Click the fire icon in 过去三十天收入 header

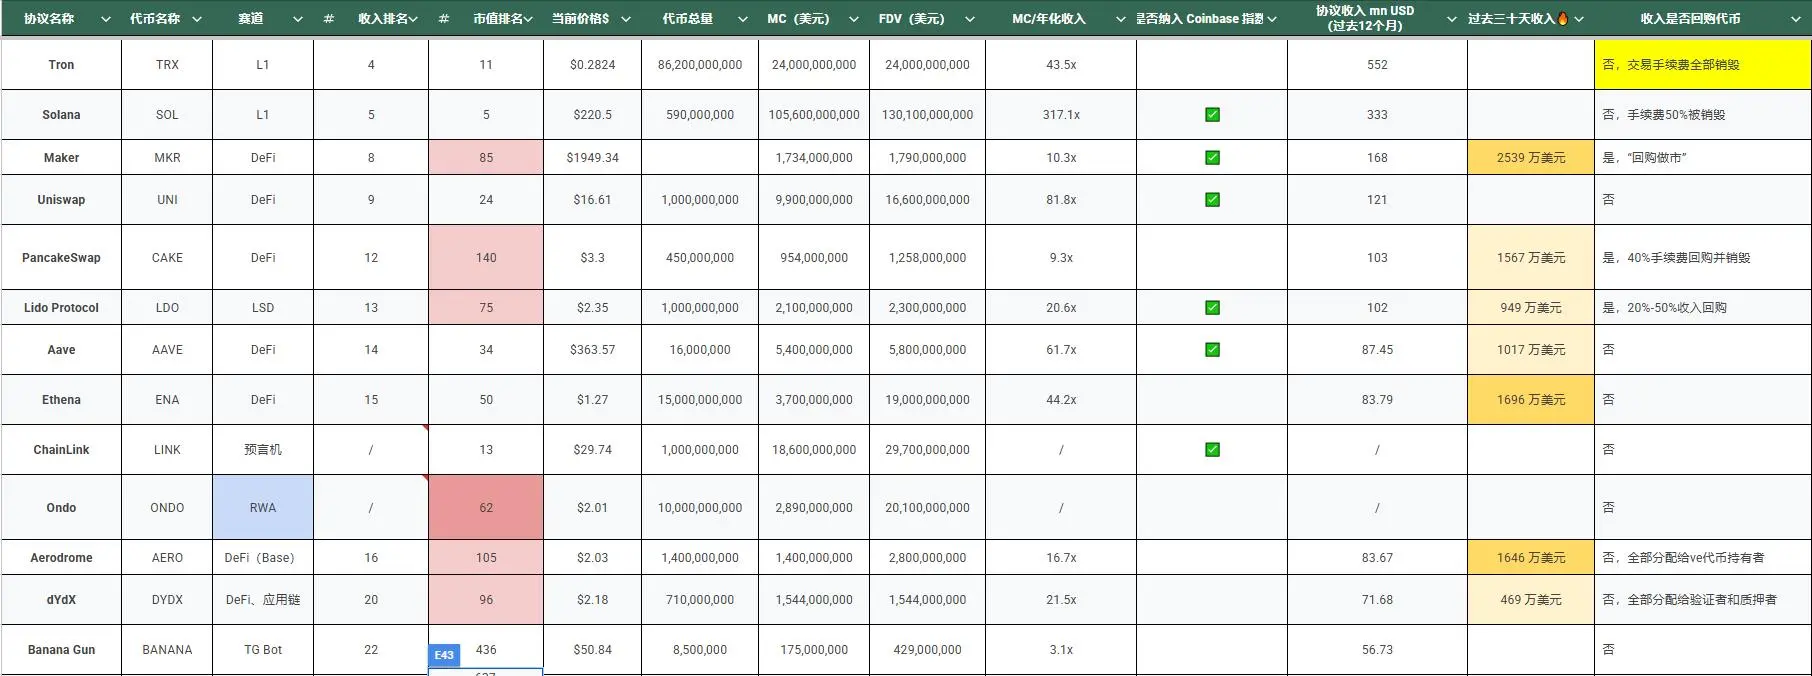[x=1563, y=19]
